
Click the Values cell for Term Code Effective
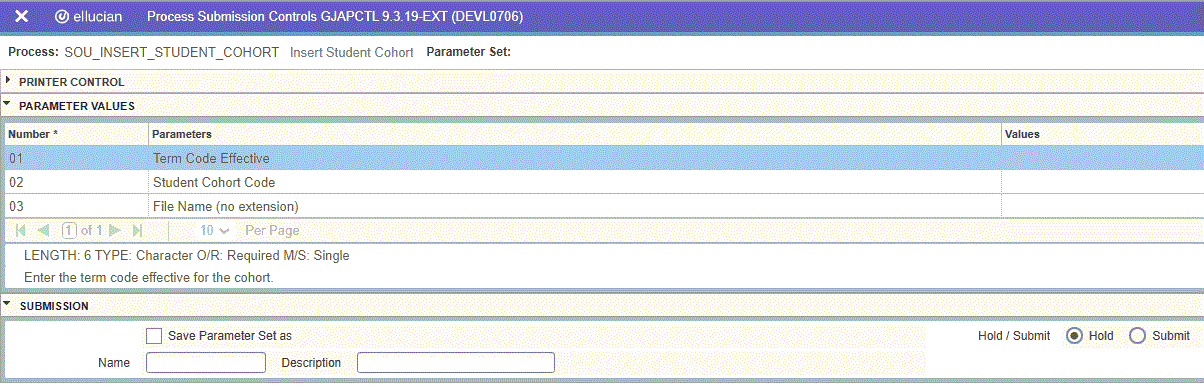pyautogui.click(x=1102, y=158)
